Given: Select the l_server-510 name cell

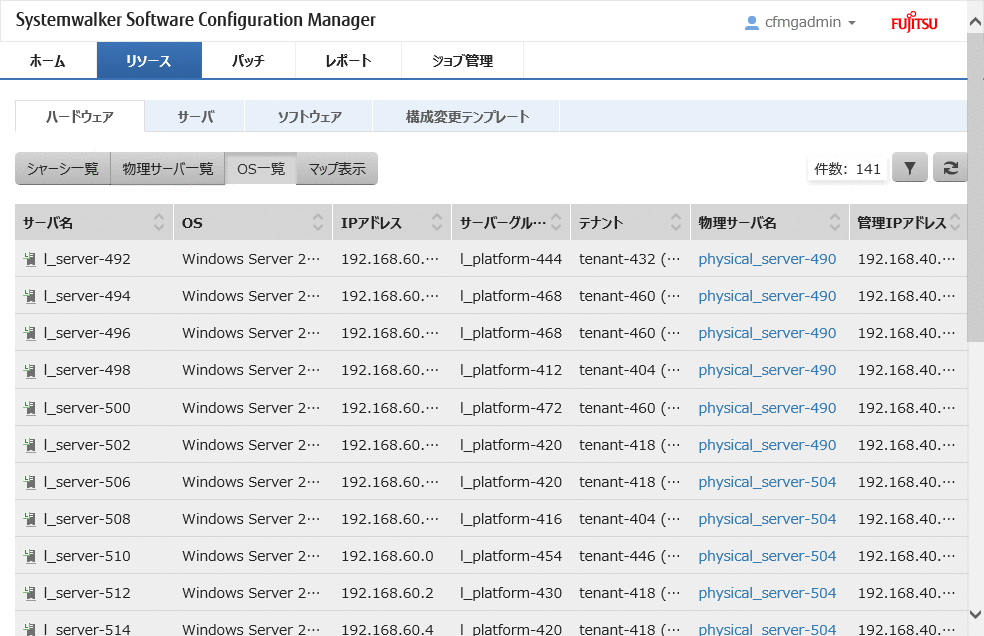Looking at the screenshot, I should click(94, 556).
